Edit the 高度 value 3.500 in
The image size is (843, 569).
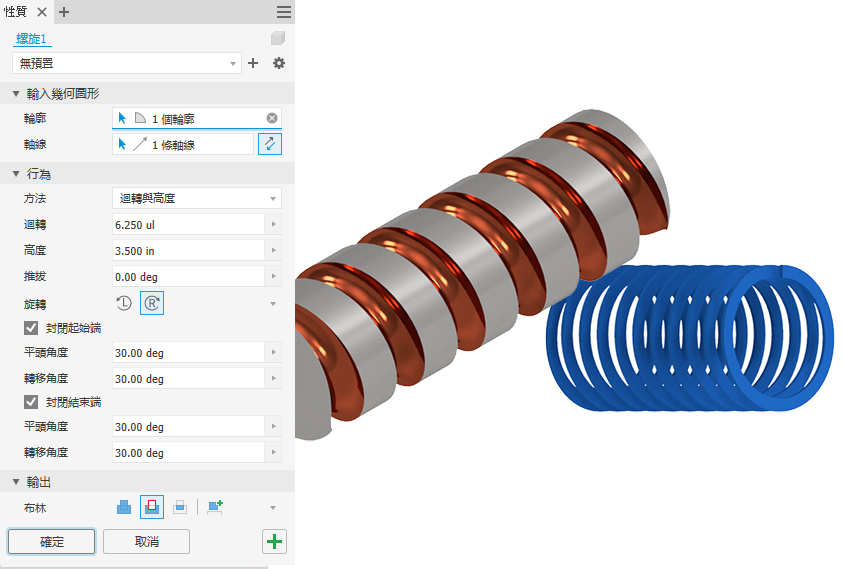188,251
